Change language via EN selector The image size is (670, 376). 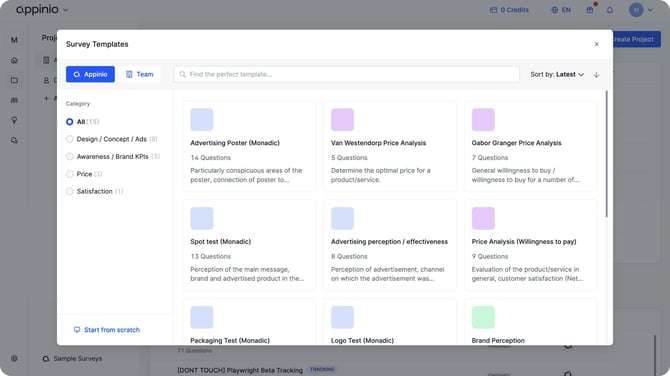pyautogui.click(x=561, y=10)
